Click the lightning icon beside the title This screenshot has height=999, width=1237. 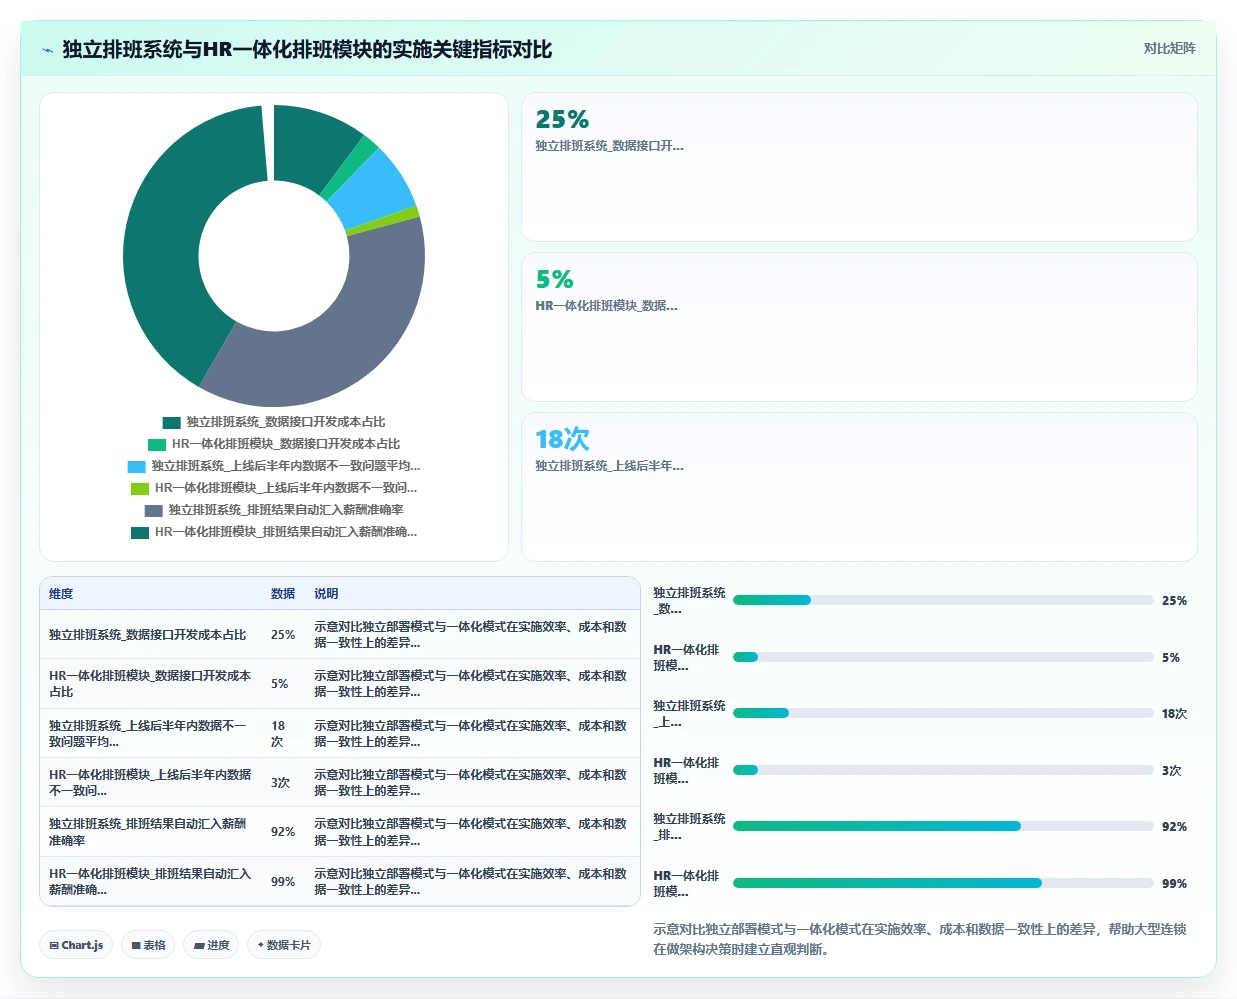click(x=47, y=50)
